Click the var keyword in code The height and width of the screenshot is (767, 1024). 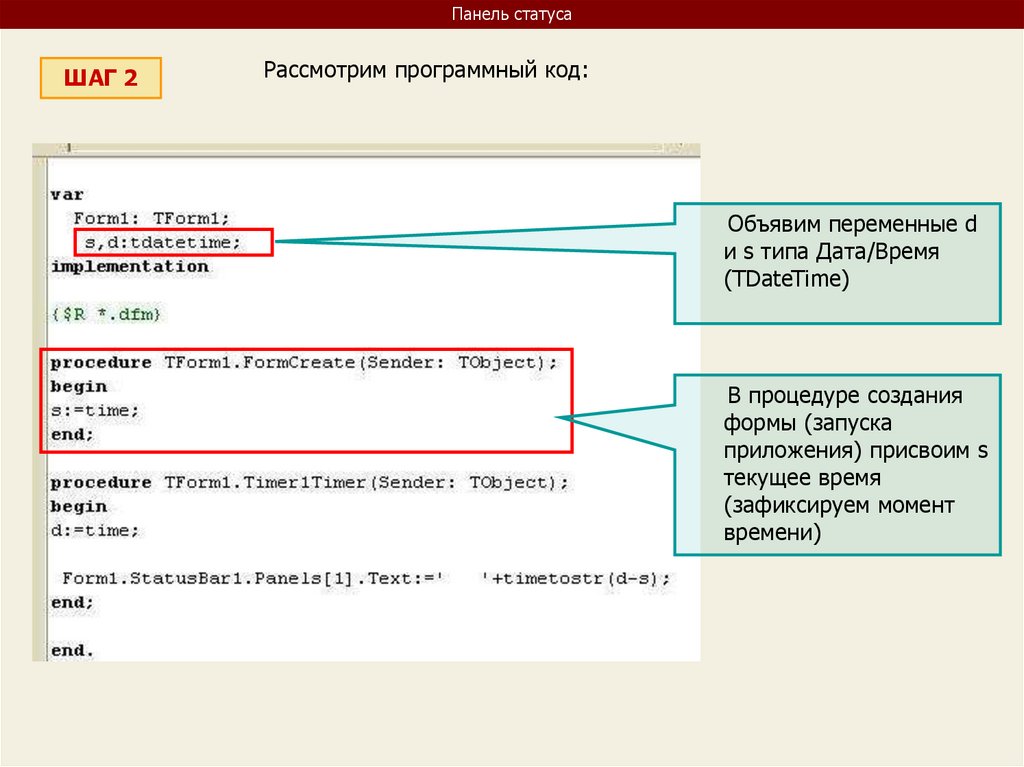(x=67, y=195)
